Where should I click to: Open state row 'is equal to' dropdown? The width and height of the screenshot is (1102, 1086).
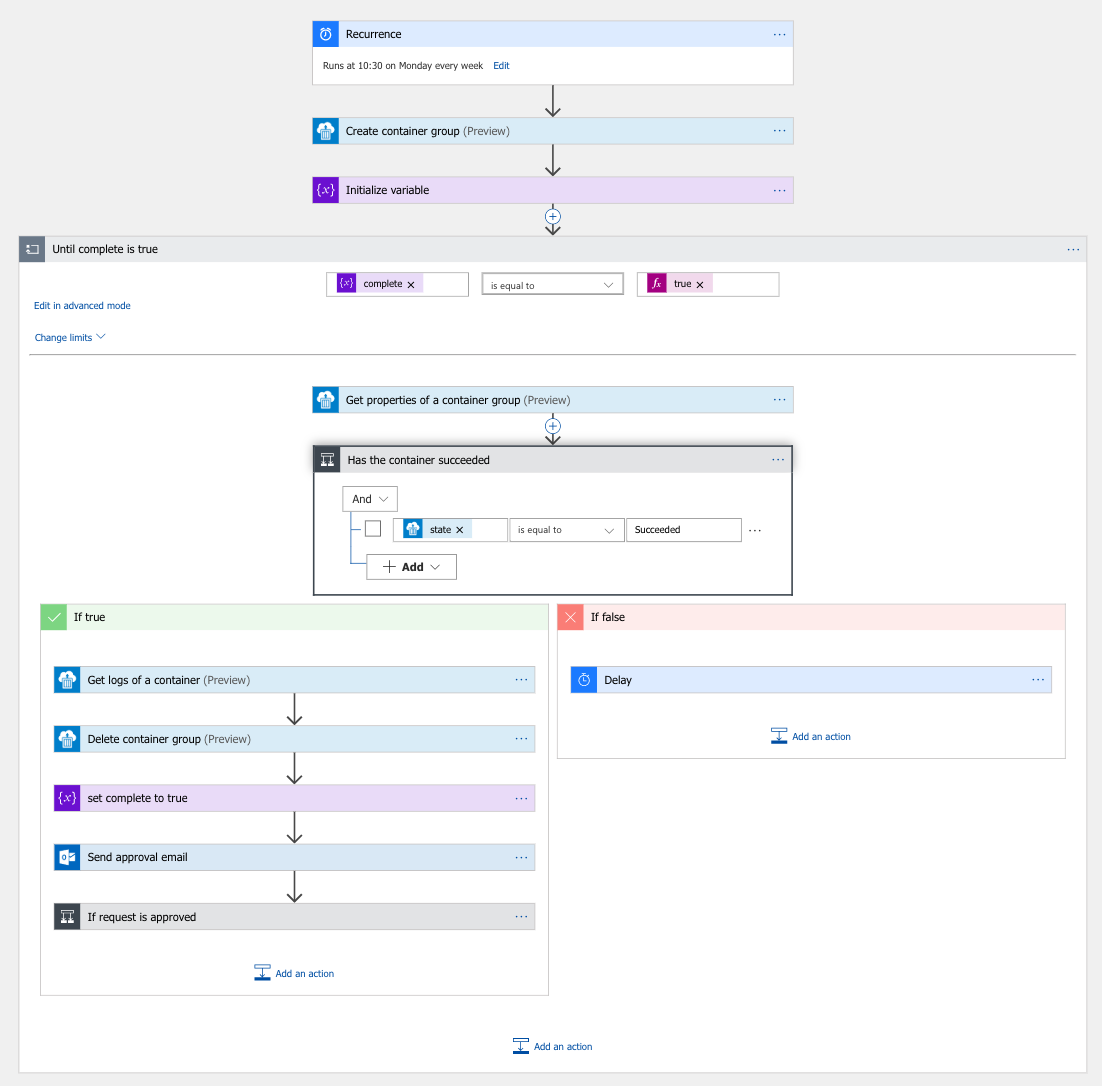click(x=566, y=530)
